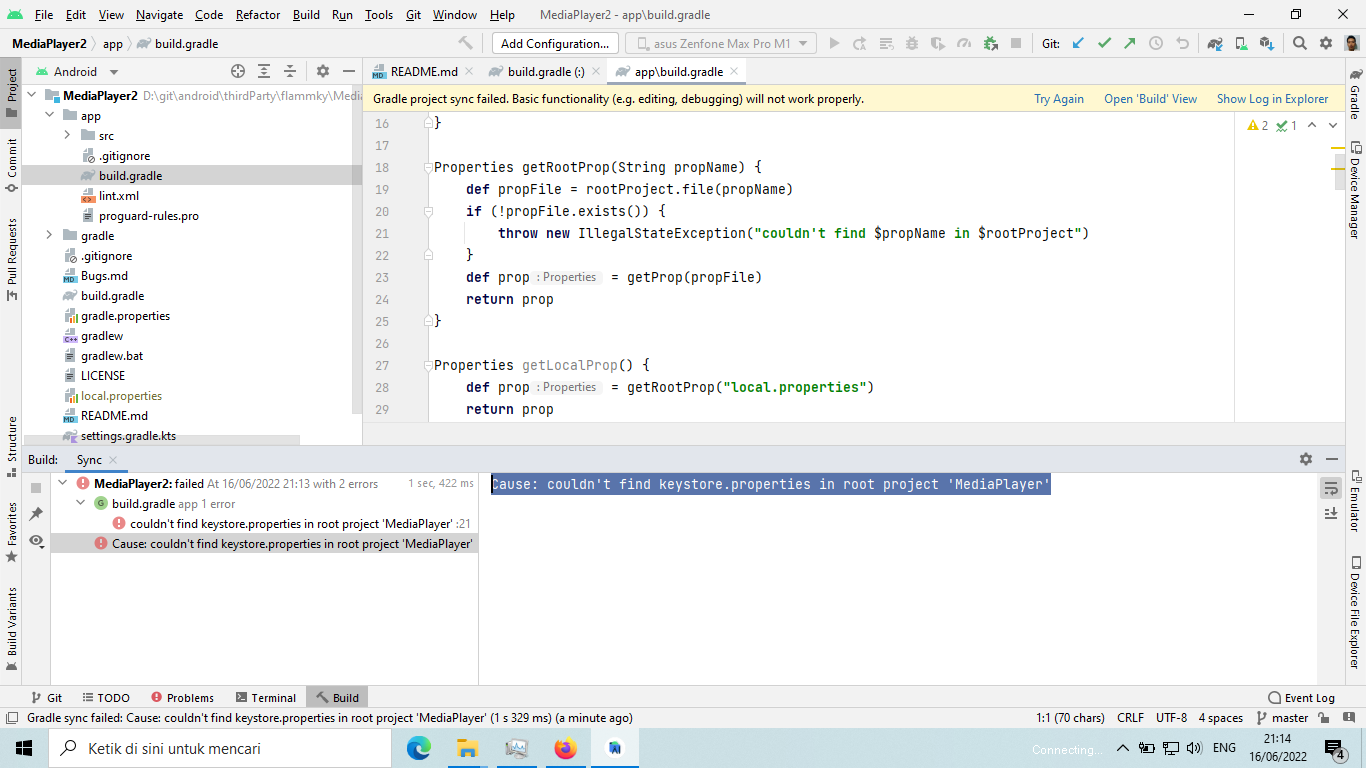Open the Build menu
Image resolution: width=1366 pixels, height=768 pixels.
tap(306, 15)
